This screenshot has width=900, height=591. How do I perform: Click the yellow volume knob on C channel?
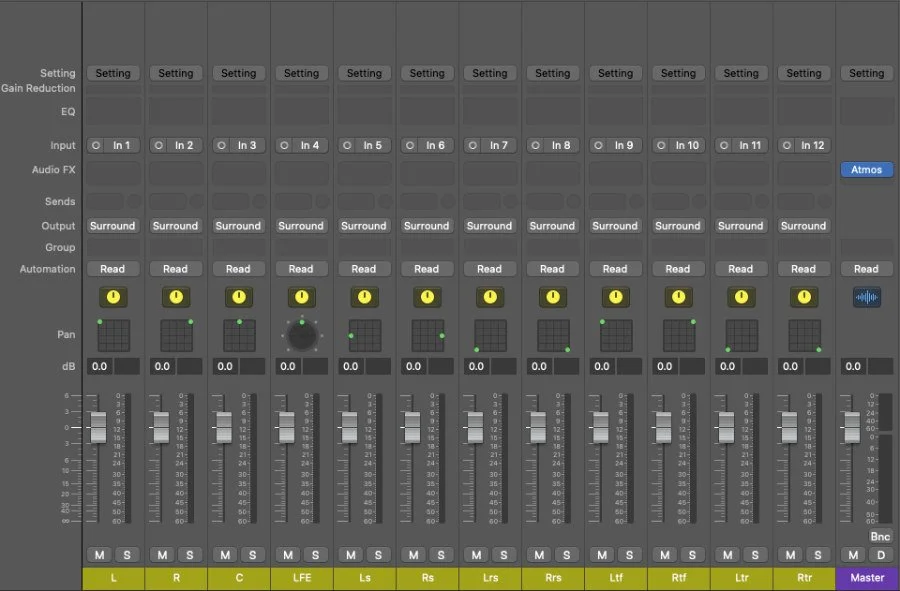click(239, 297)
